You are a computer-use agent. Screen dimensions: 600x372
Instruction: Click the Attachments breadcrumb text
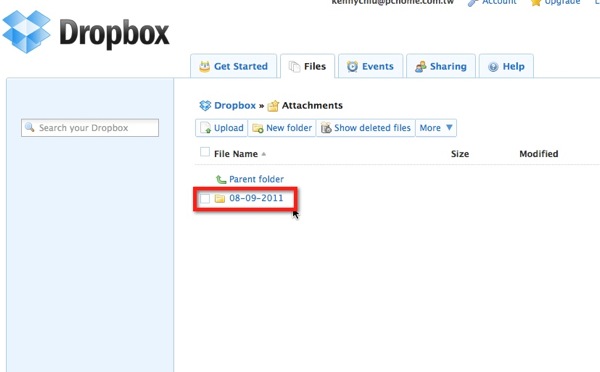point(312,105)
